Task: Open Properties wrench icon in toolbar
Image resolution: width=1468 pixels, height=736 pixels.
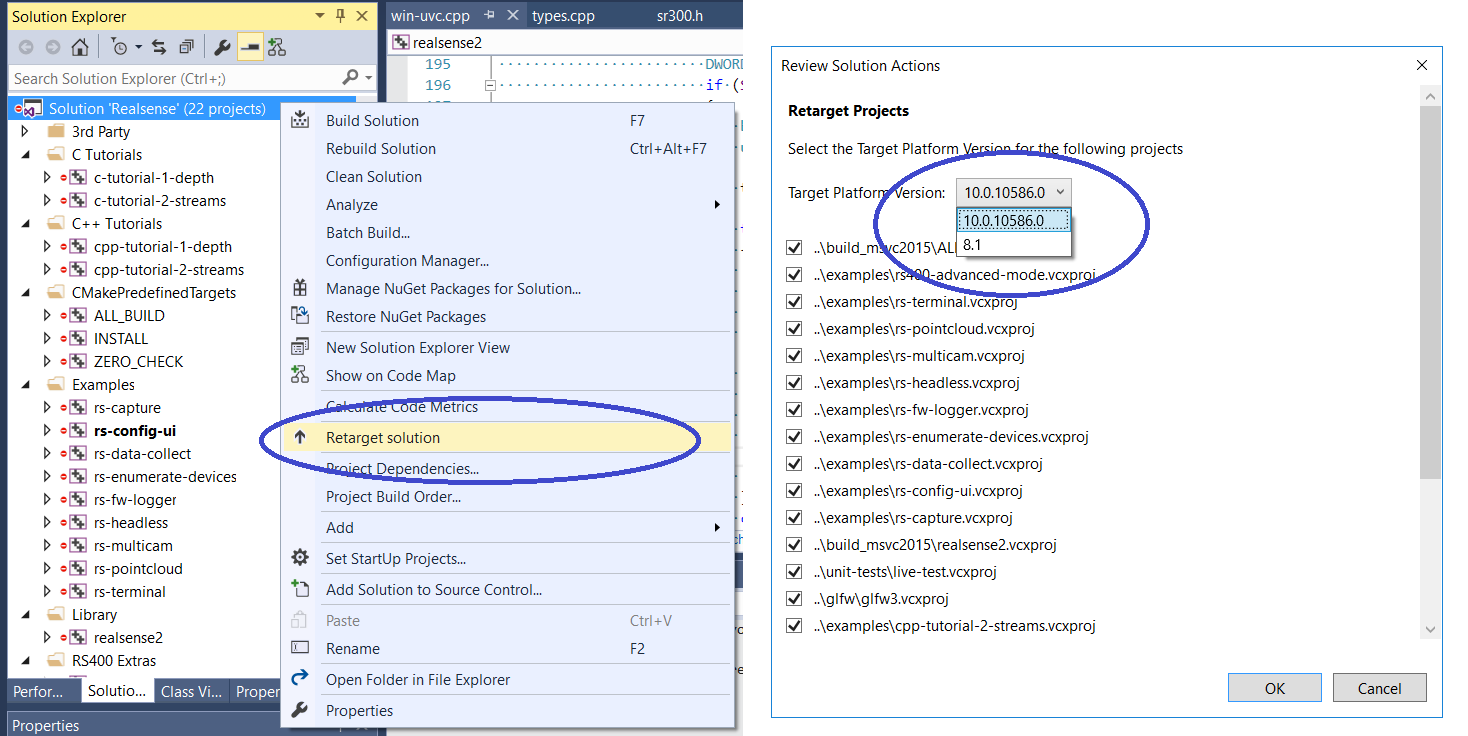Action: [223, 47]
